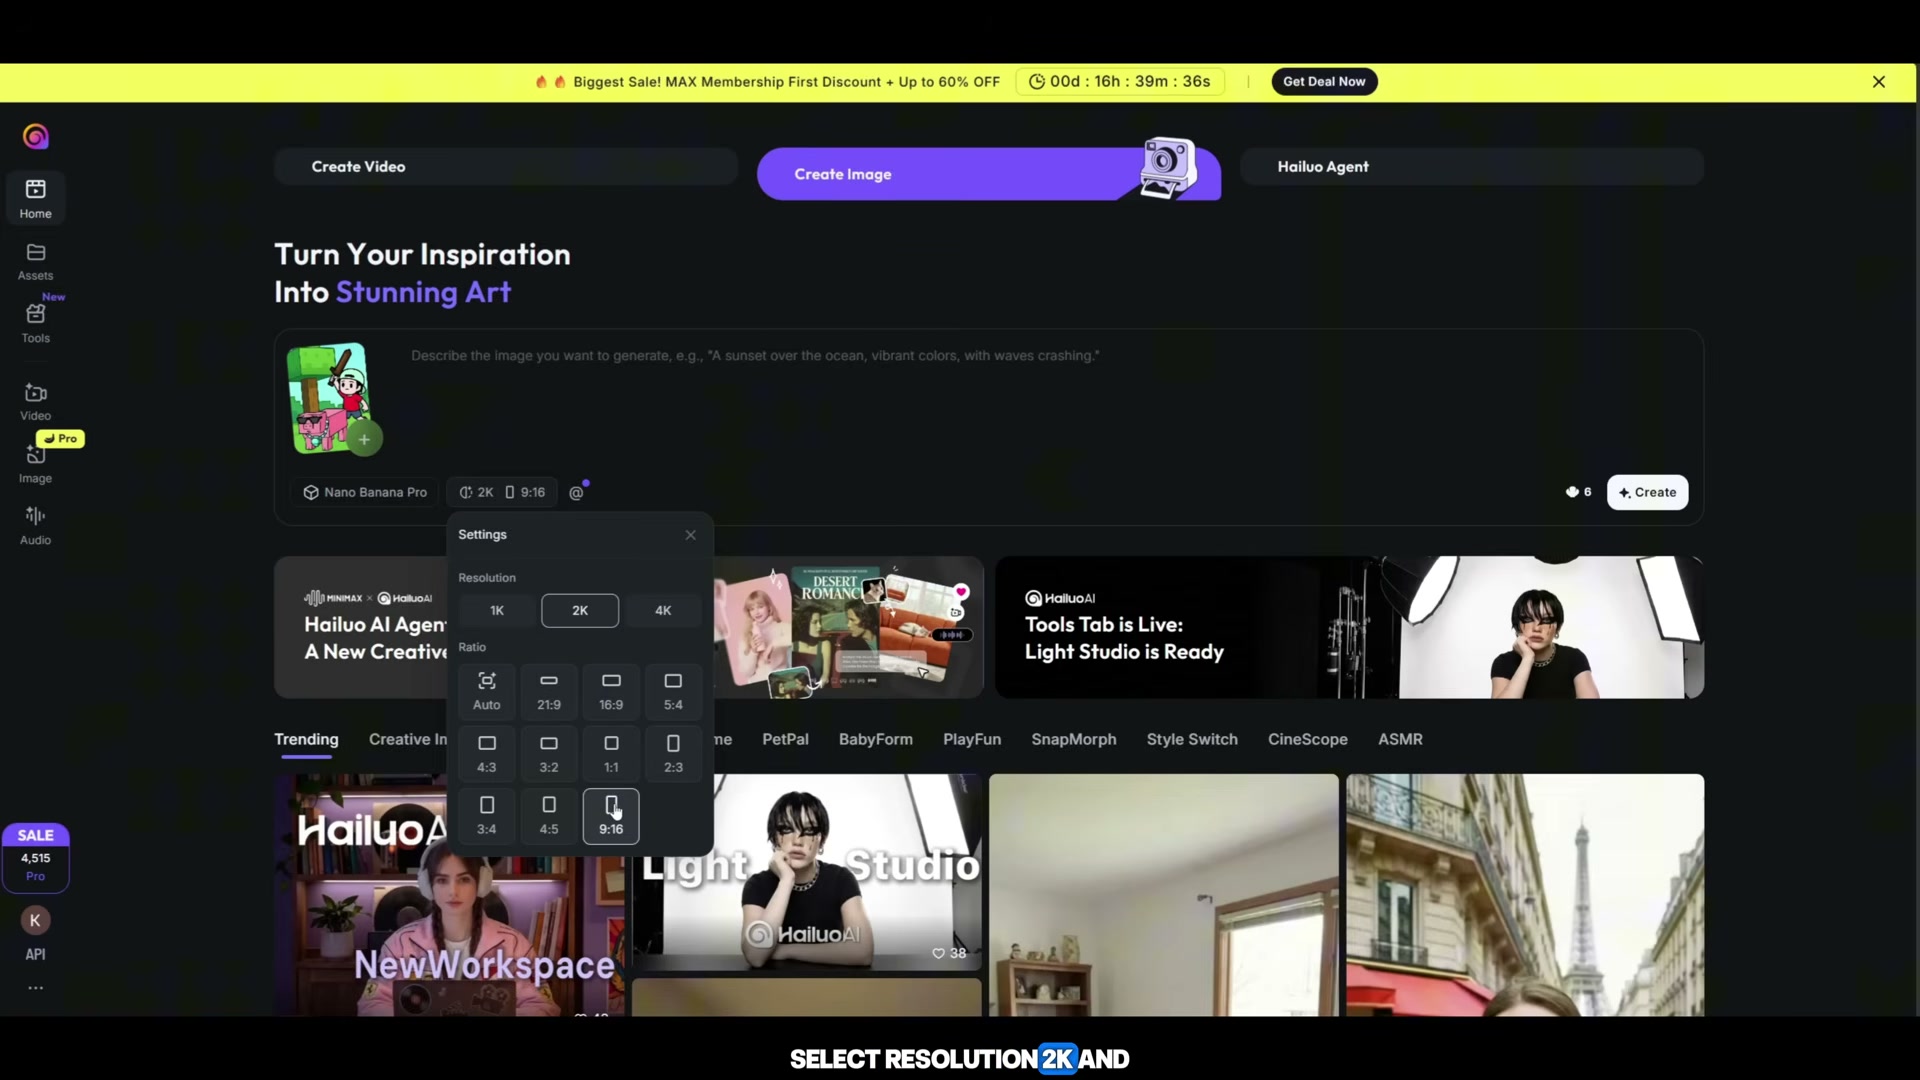Switch to PlayFun tab
This screenshot has height=1080, width=1920.
point(972,740)
